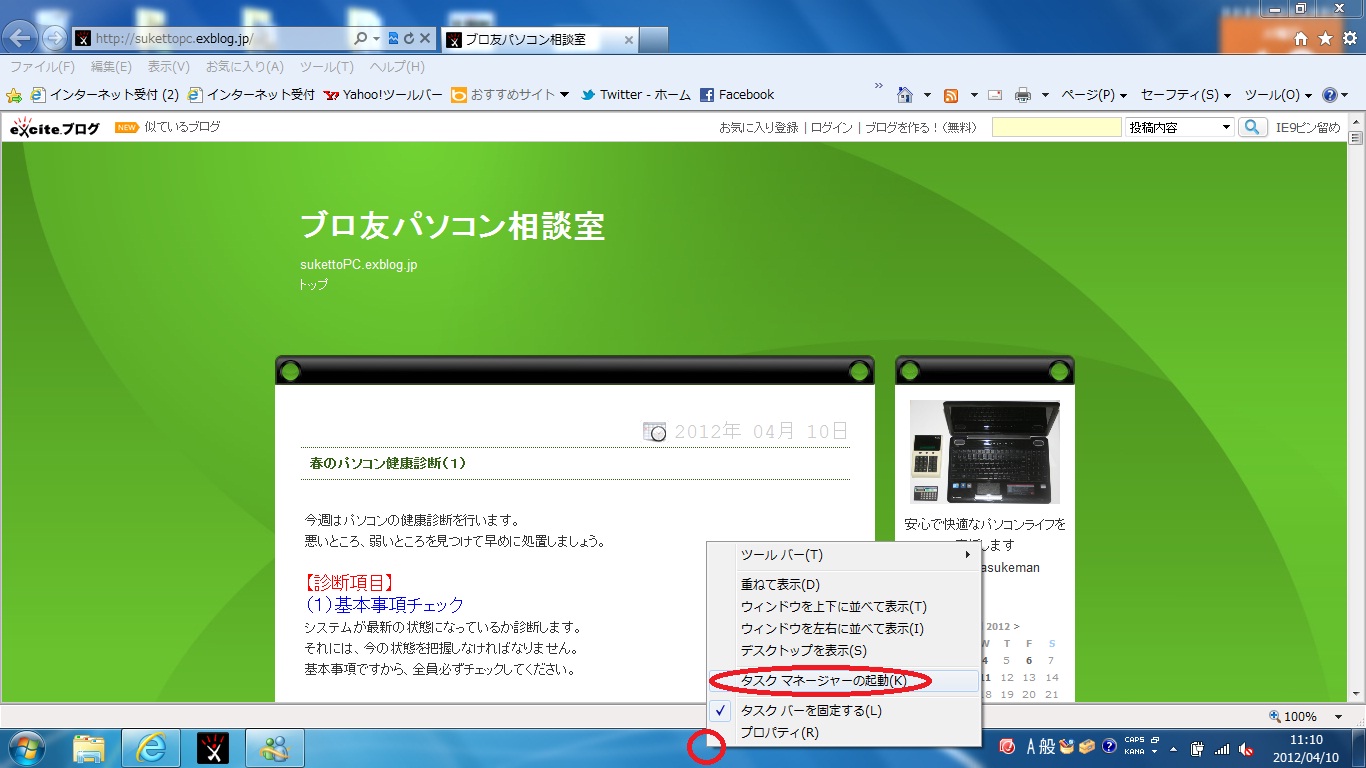This screenshot has width=1366, height=768.
Task: Click the blog search magnifier button
Action: (1252, 127)
